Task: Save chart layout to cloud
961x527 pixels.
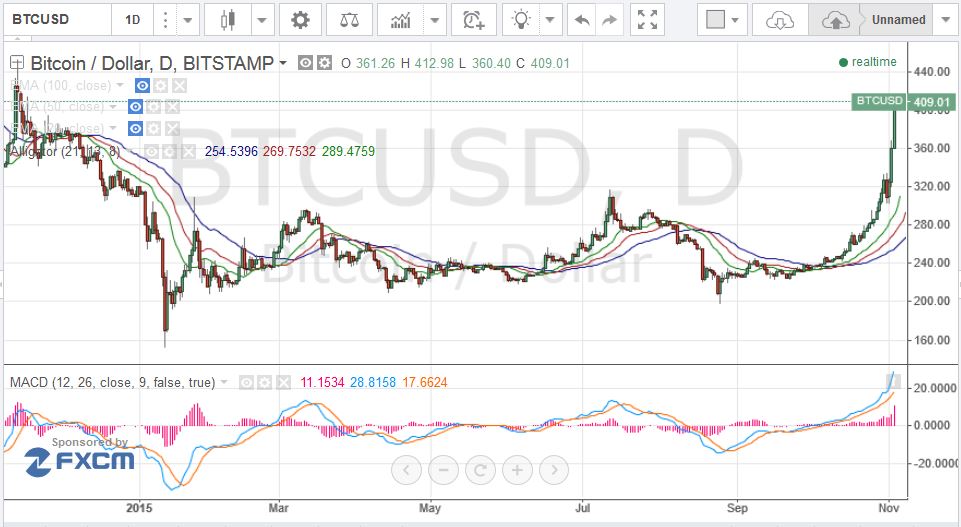Action: pos(835,20)
